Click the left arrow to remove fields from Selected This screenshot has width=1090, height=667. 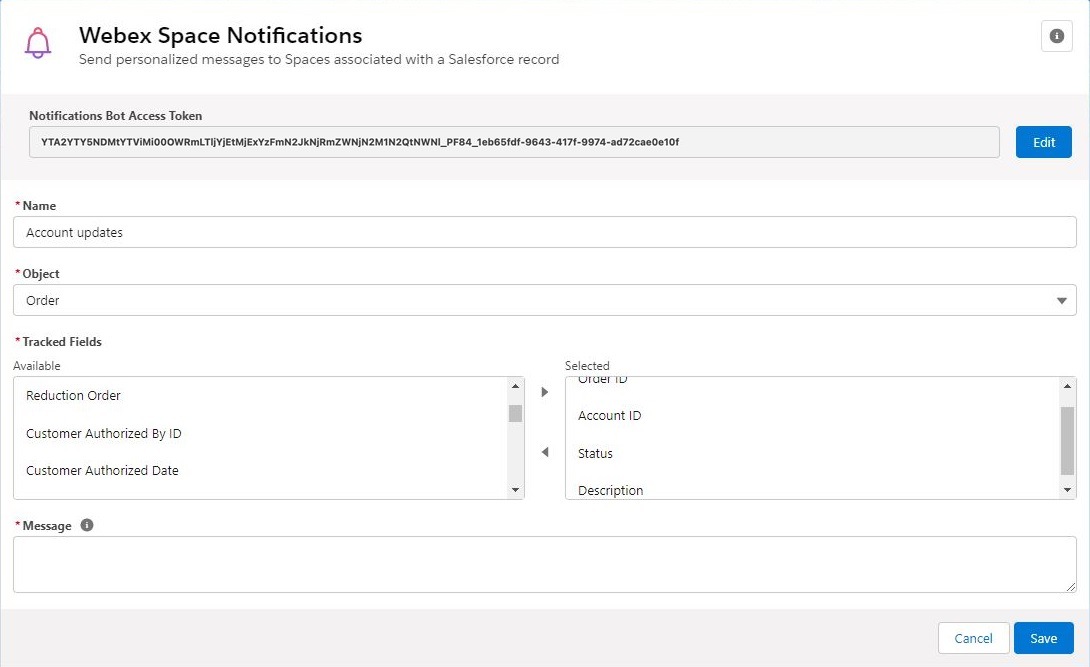coord(544,452)
